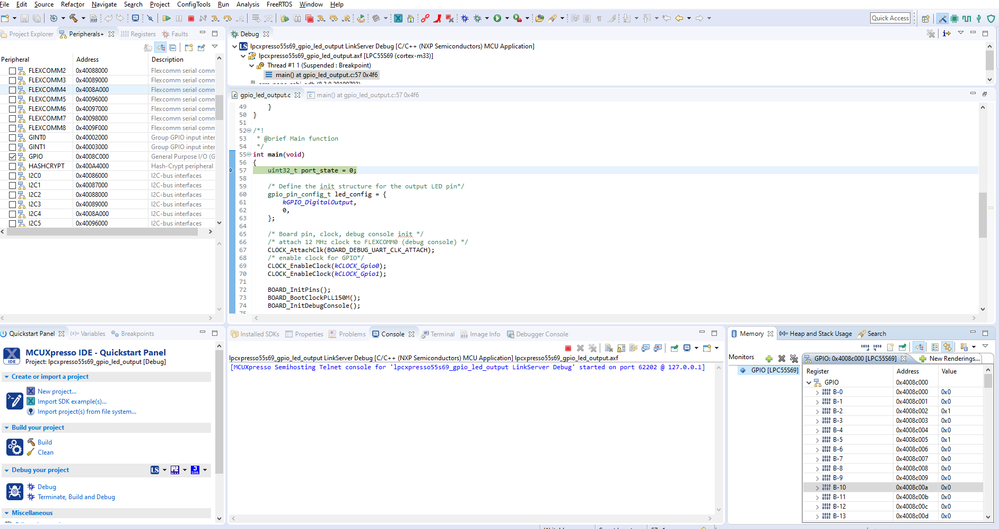The width and height of the screenshot is (999, 529).
Task: Switch to the Heap and Stack Usage tab
Action: pyautogui.click(x=815, y=333)
